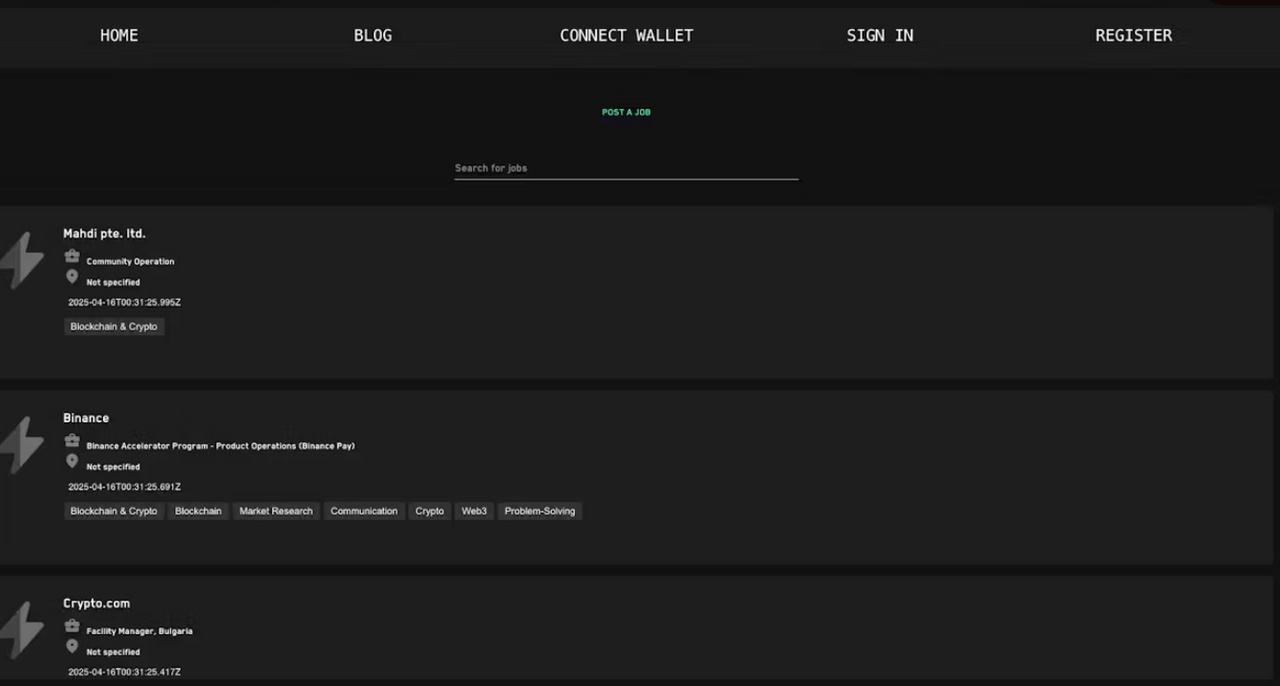Click Blockchain & Crypto tag on Mahdi listing
The width and height of the screenshot is (1280, 686).
click(x=114, y=327)
